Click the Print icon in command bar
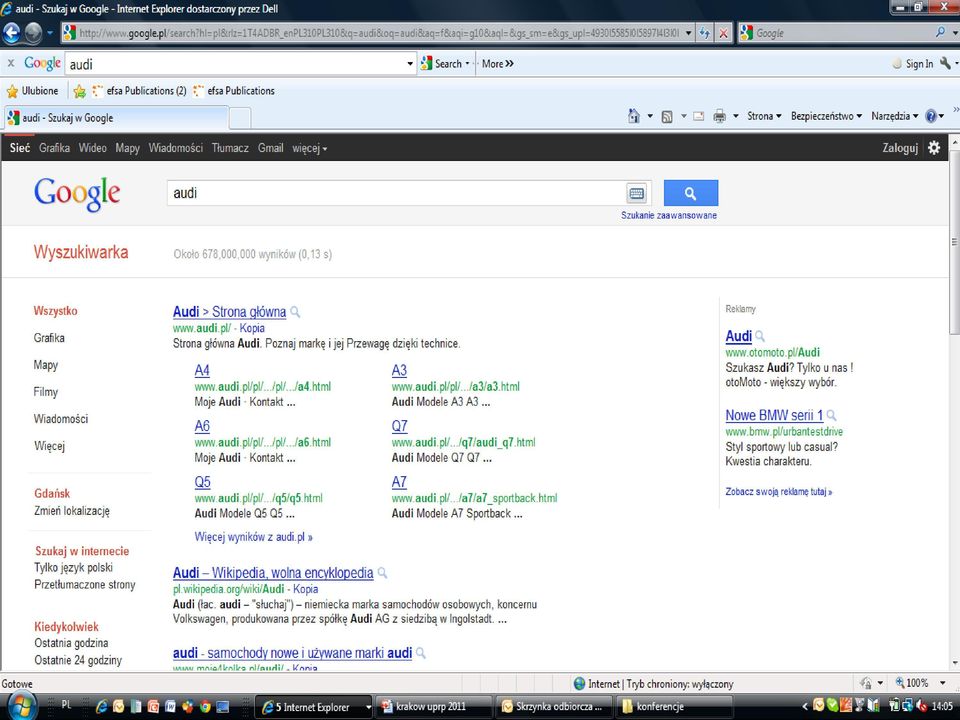The width and height of the screenshot is (960, 720). coord(720,116)
